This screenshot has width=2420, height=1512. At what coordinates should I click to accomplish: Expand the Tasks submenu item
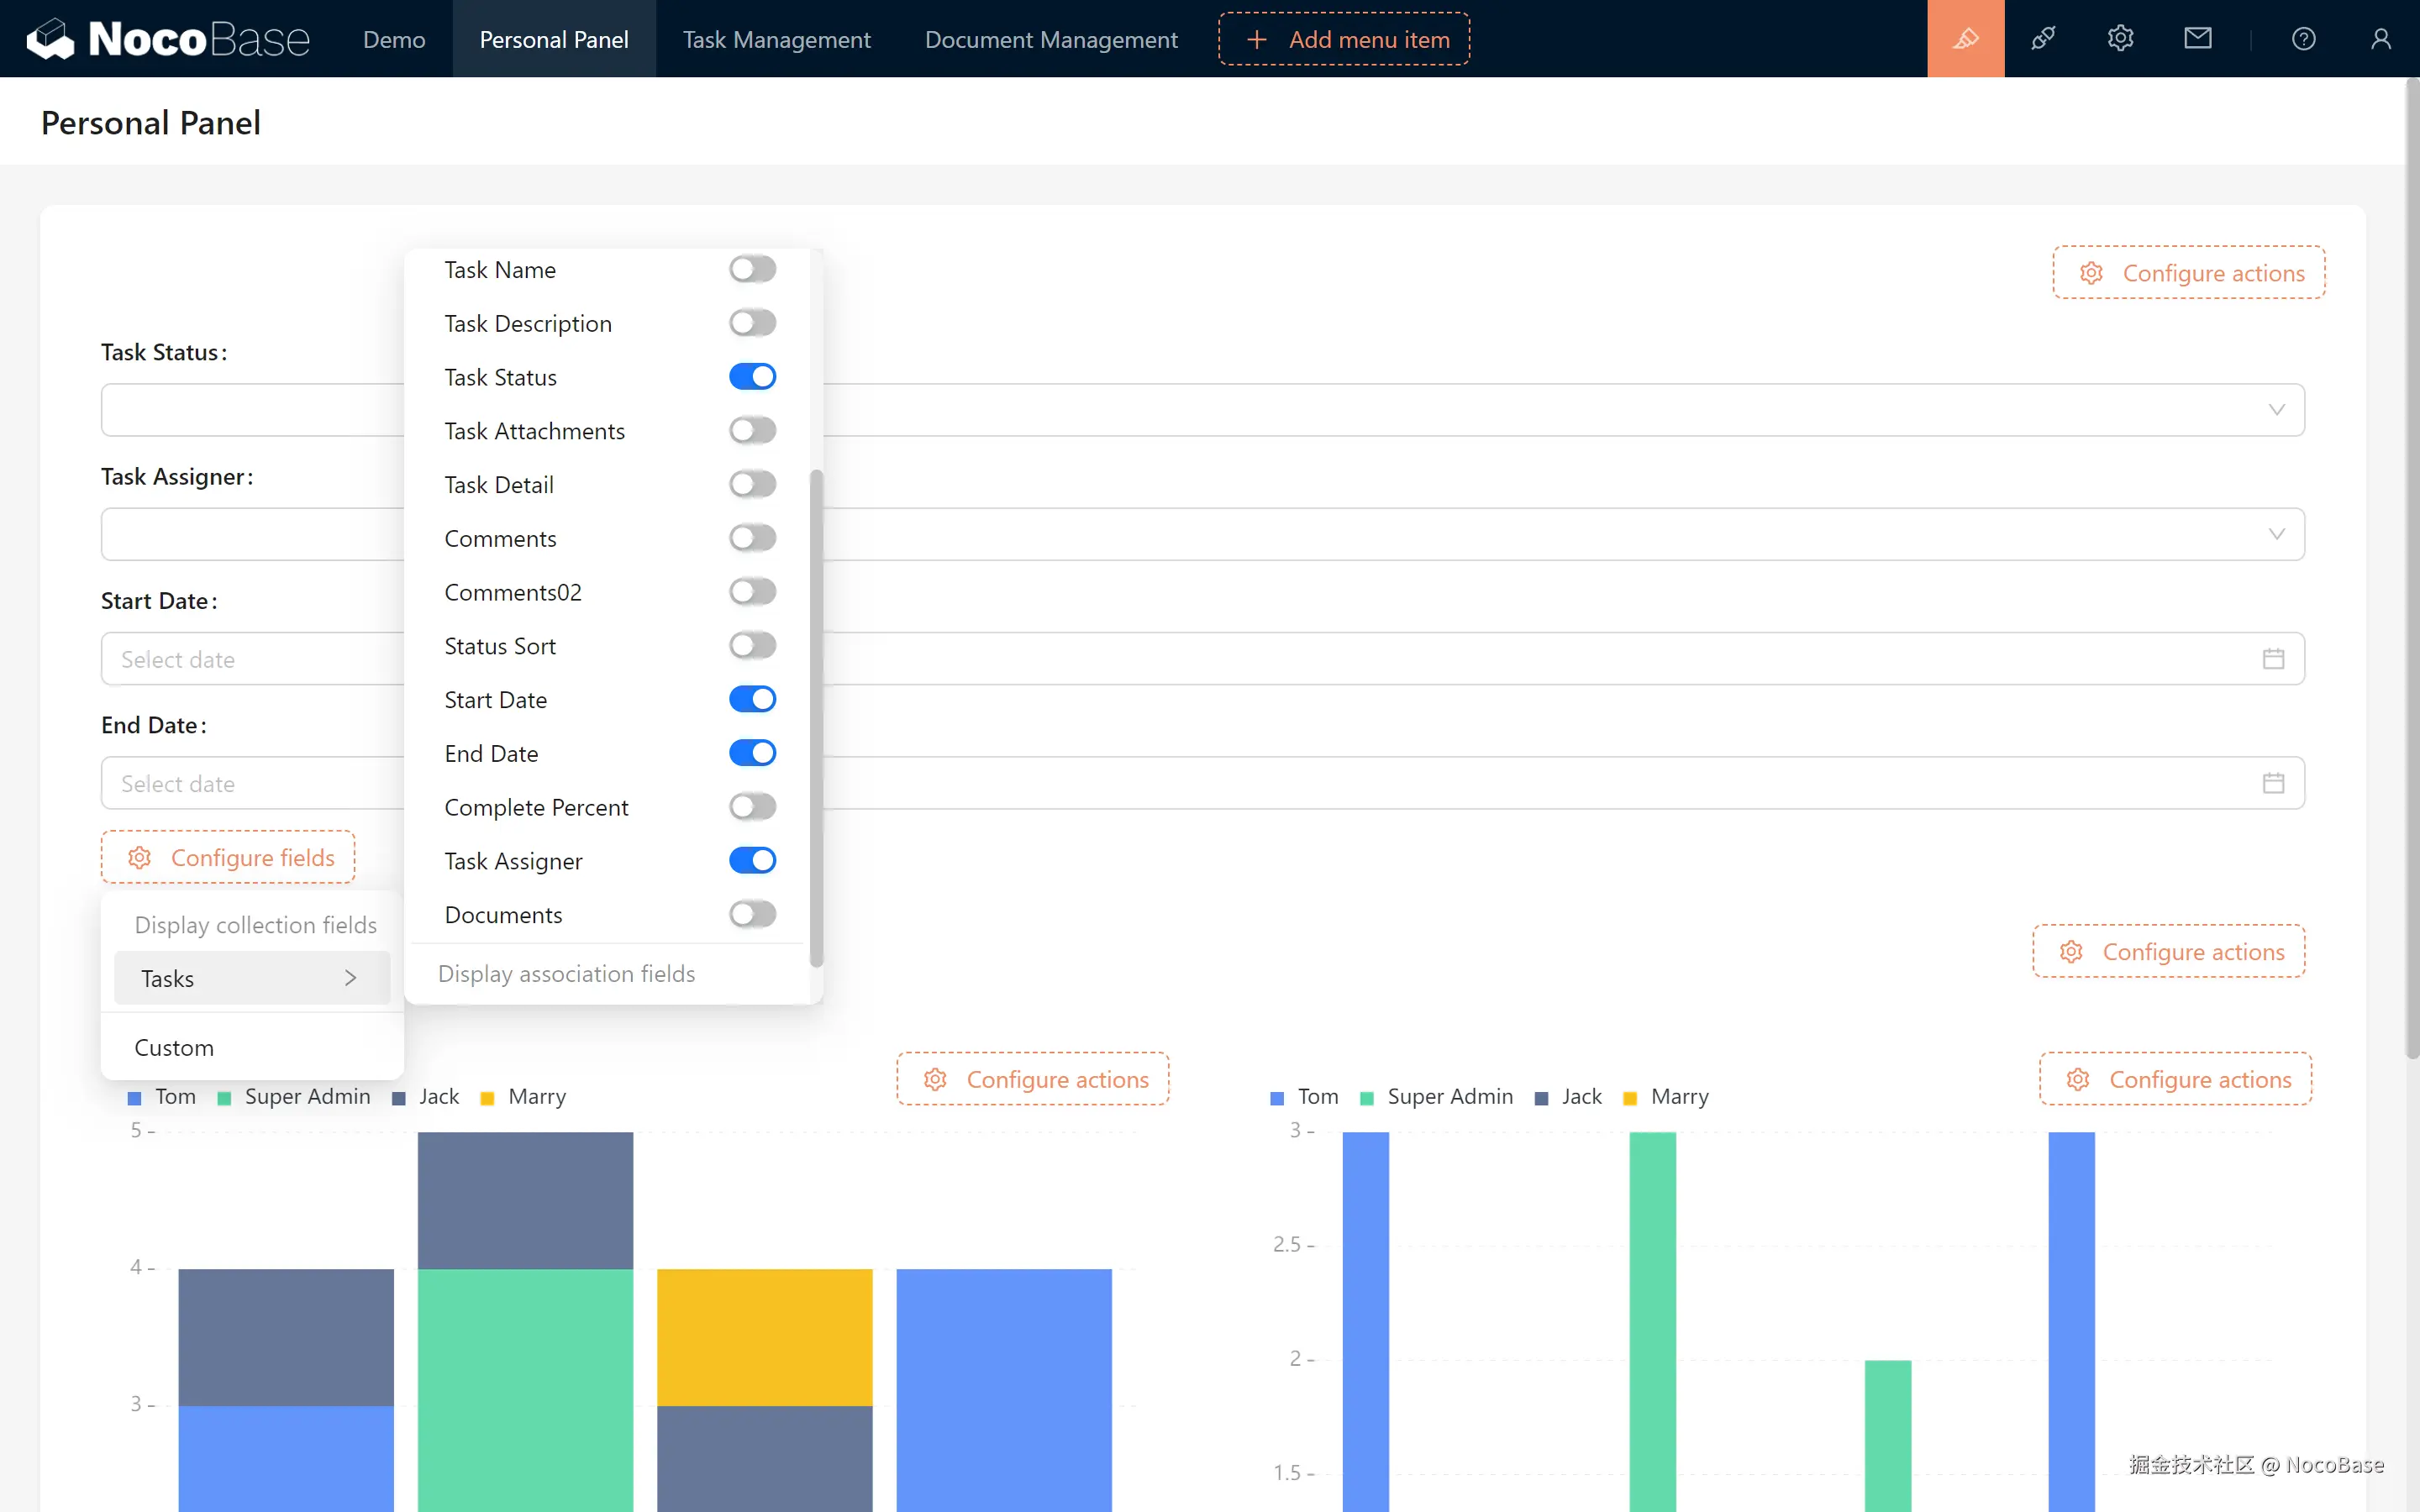pos(251,978)
